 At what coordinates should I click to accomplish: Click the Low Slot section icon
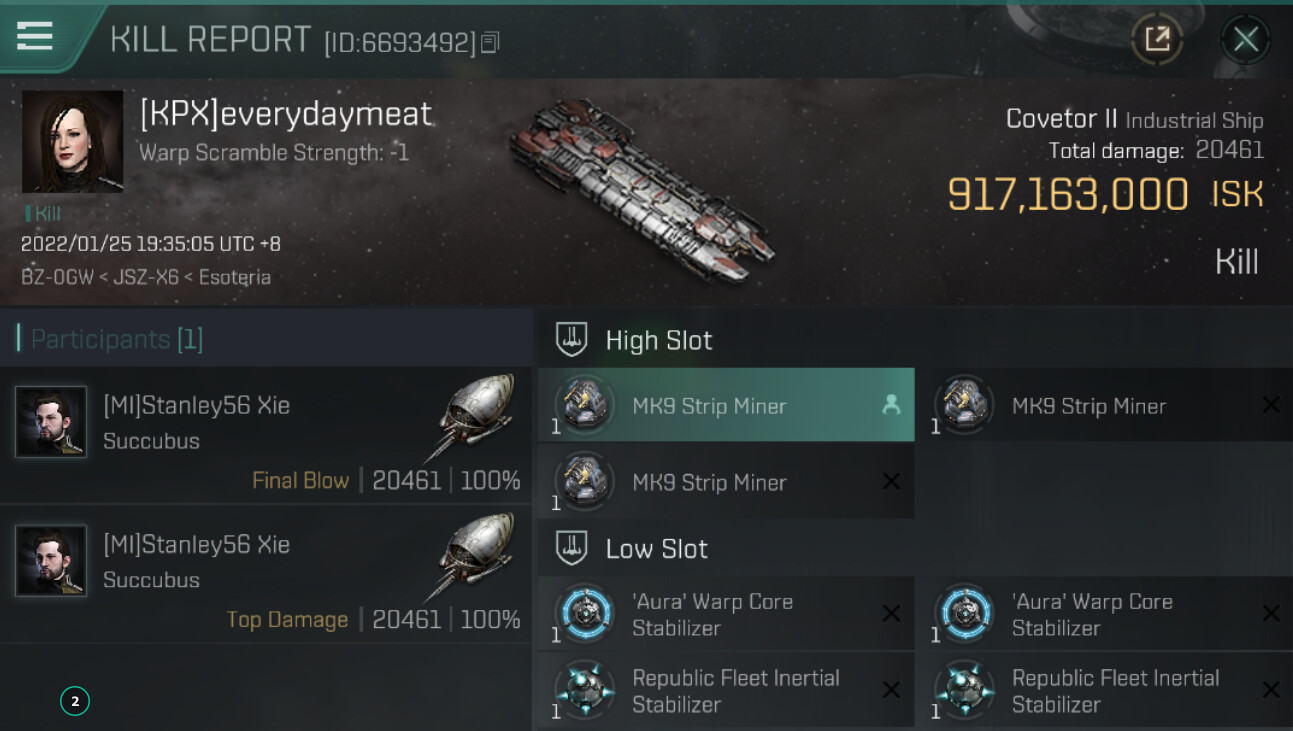[571, 548]
